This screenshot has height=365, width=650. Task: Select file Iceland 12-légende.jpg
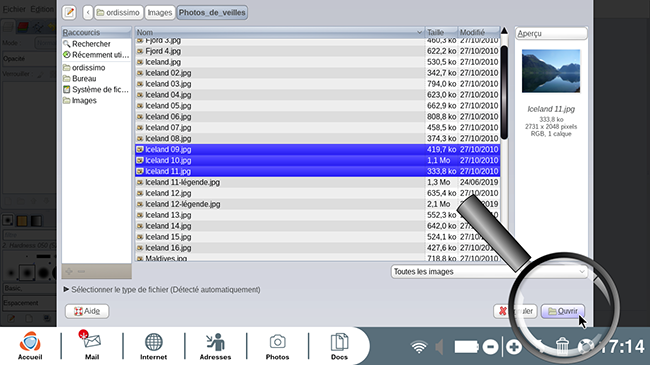(x=318, y=204)
